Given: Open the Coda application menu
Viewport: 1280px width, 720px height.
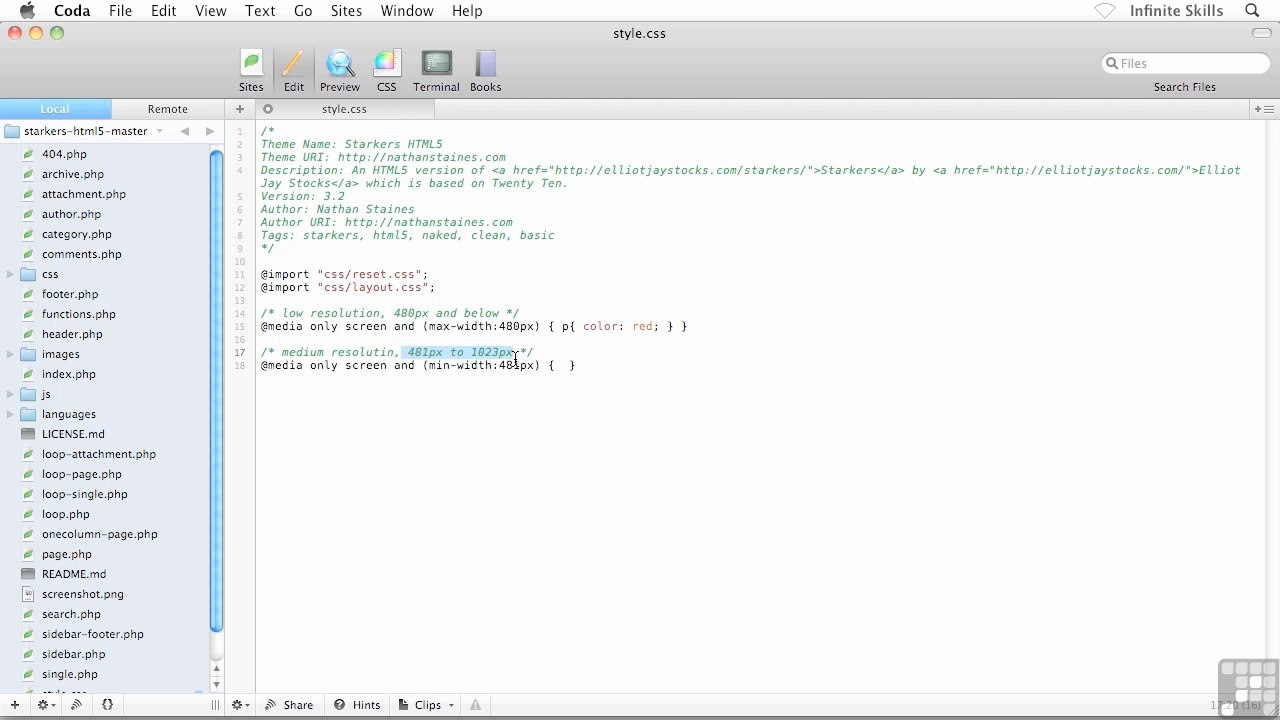Looking at the screenshot, I should tap(72, 11).
